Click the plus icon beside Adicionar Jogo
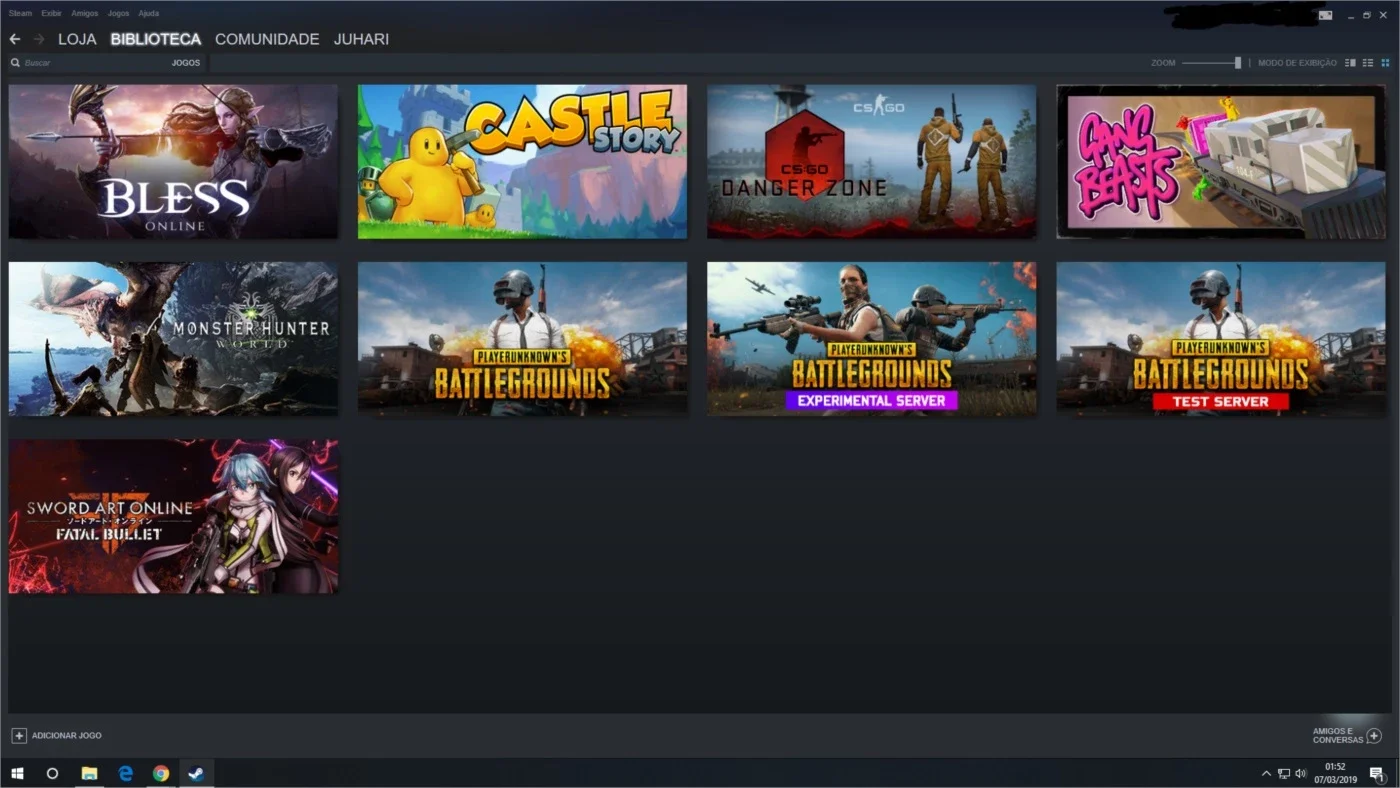Image resolution: width=1400 pixels, height=788 pixels. tap(19, 735)
